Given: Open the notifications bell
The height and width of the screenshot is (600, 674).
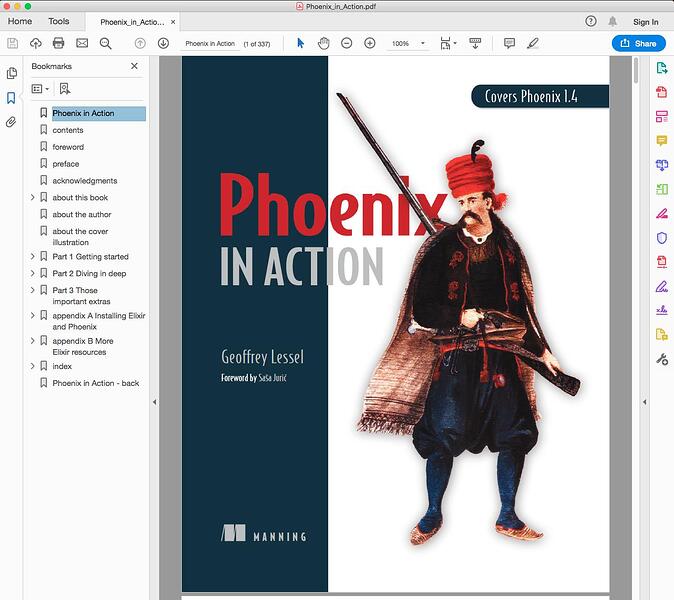Looking at the screenshot, I should [x=613, y=21].
